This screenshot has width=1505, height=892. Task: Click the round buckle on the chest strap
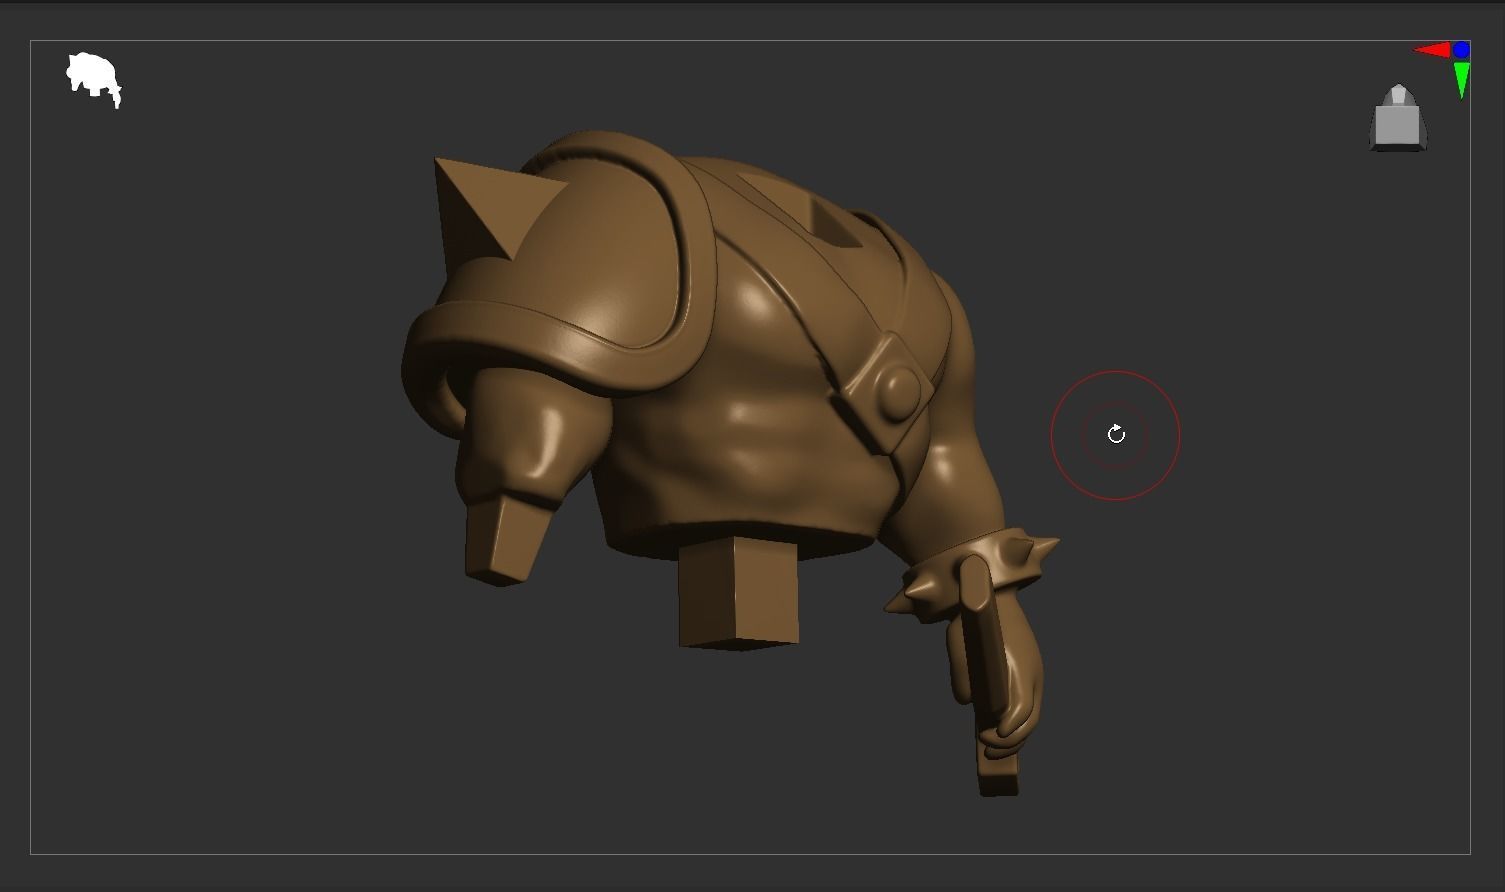(x=898, y=392)
